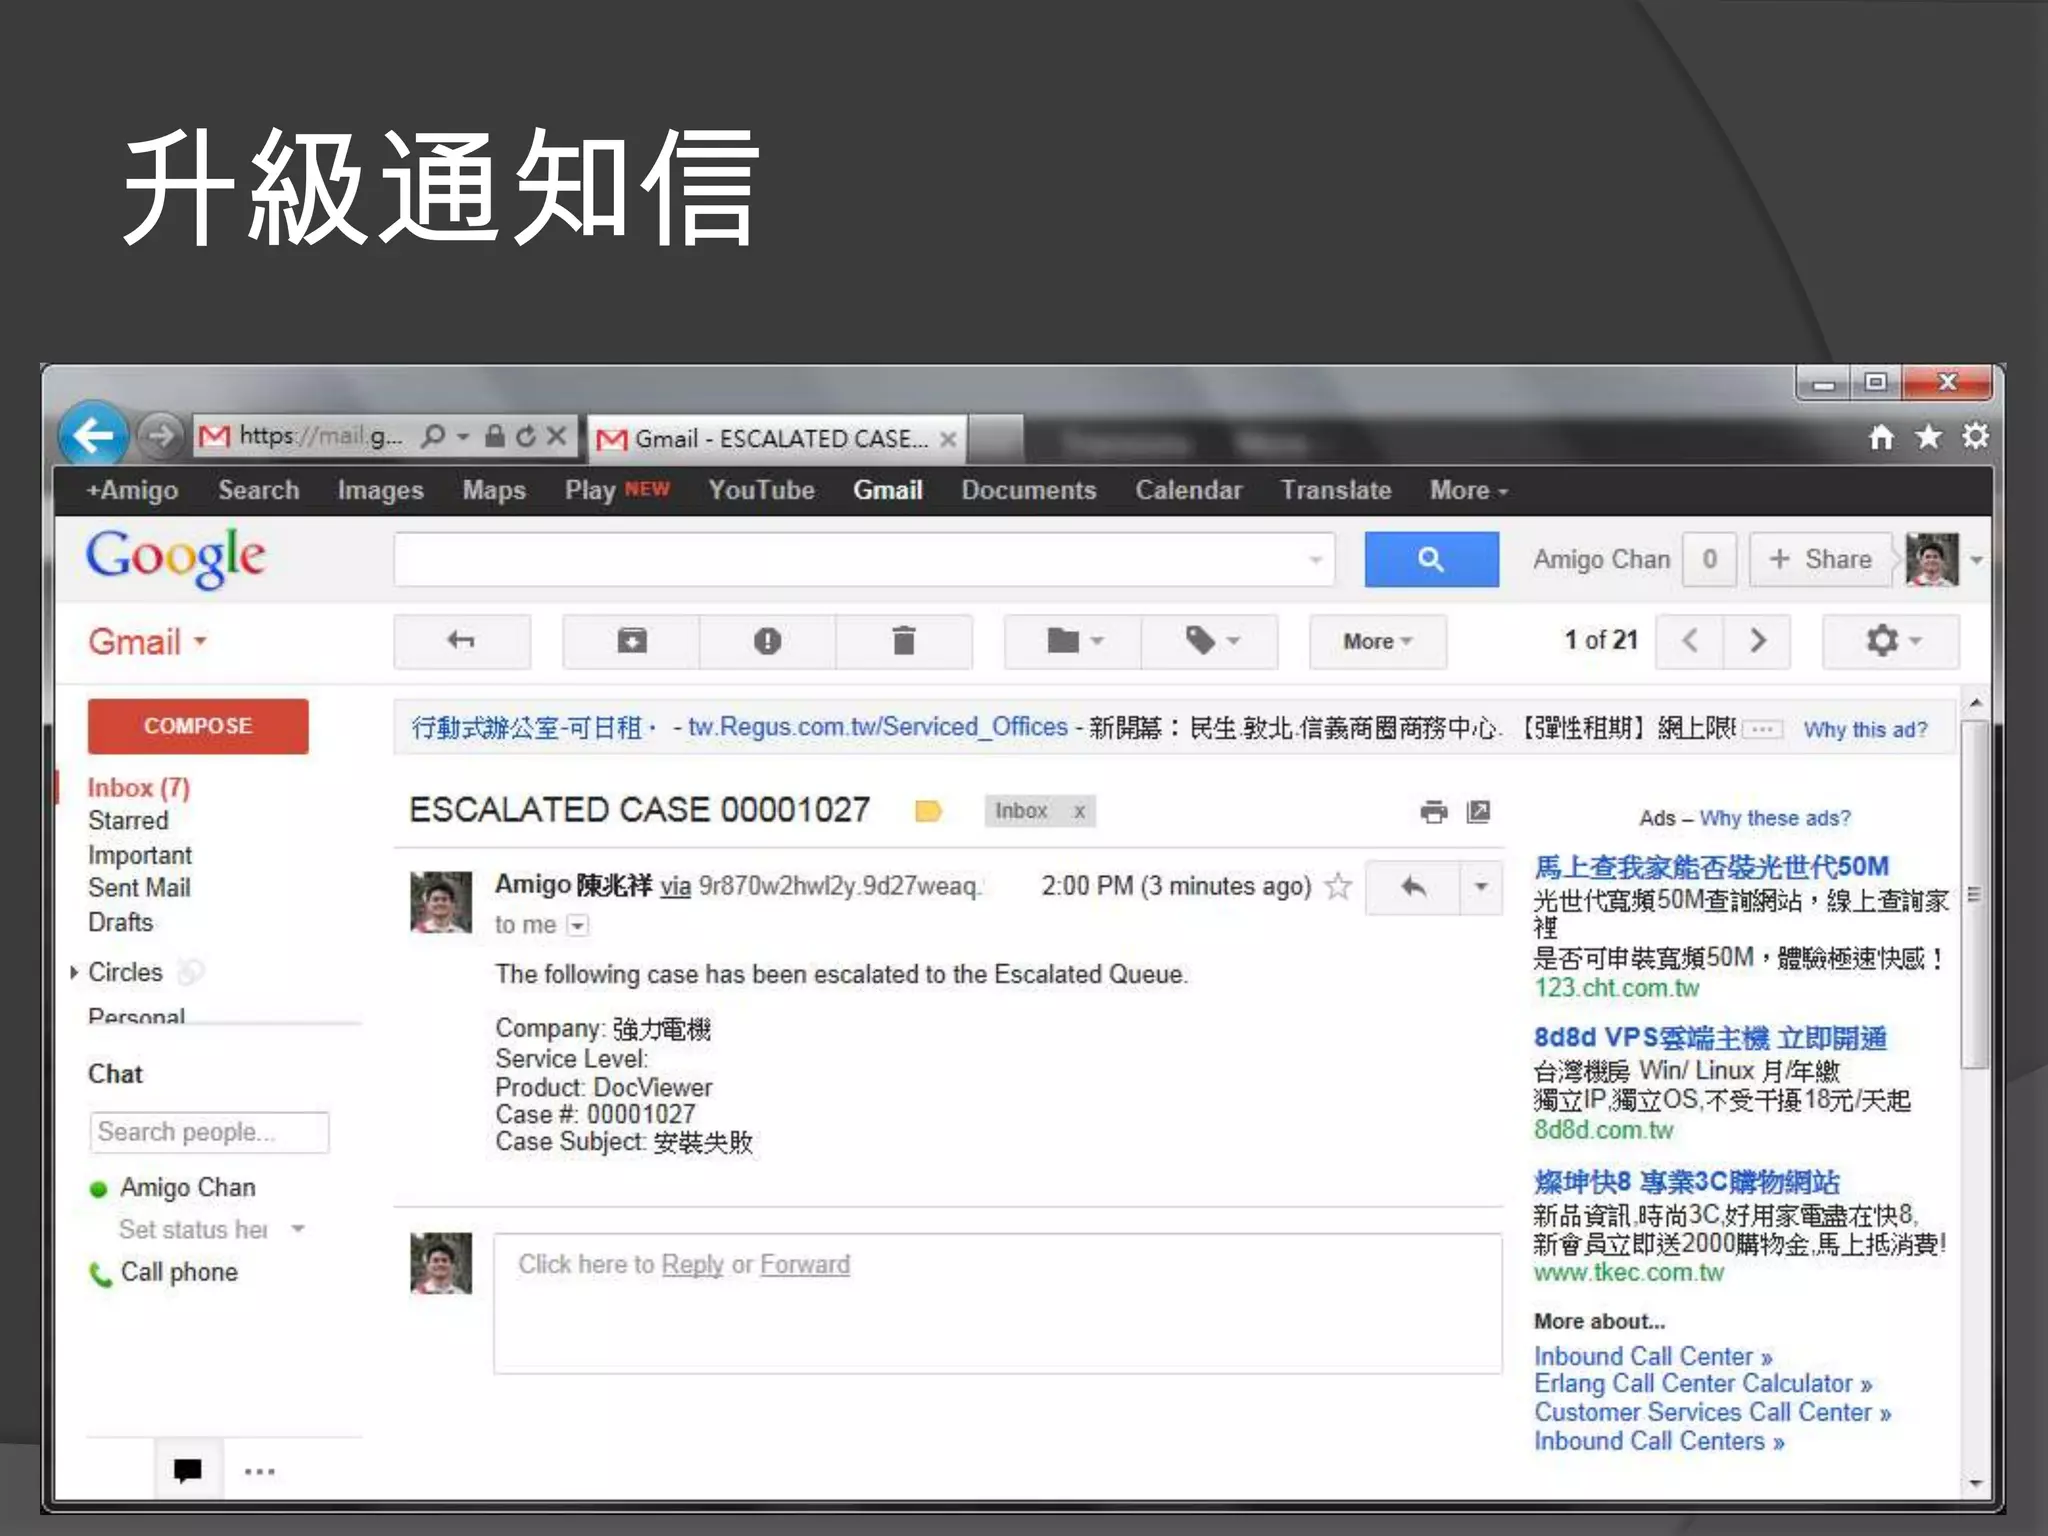
Task: Click the + Share button
Action: (1820, 559)
